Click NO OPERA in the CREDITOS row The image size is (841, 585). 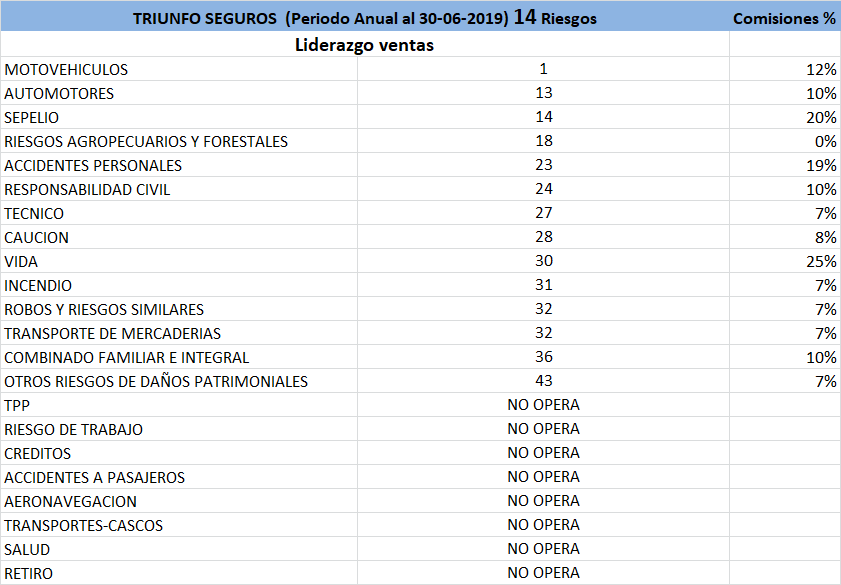(543, 453)
